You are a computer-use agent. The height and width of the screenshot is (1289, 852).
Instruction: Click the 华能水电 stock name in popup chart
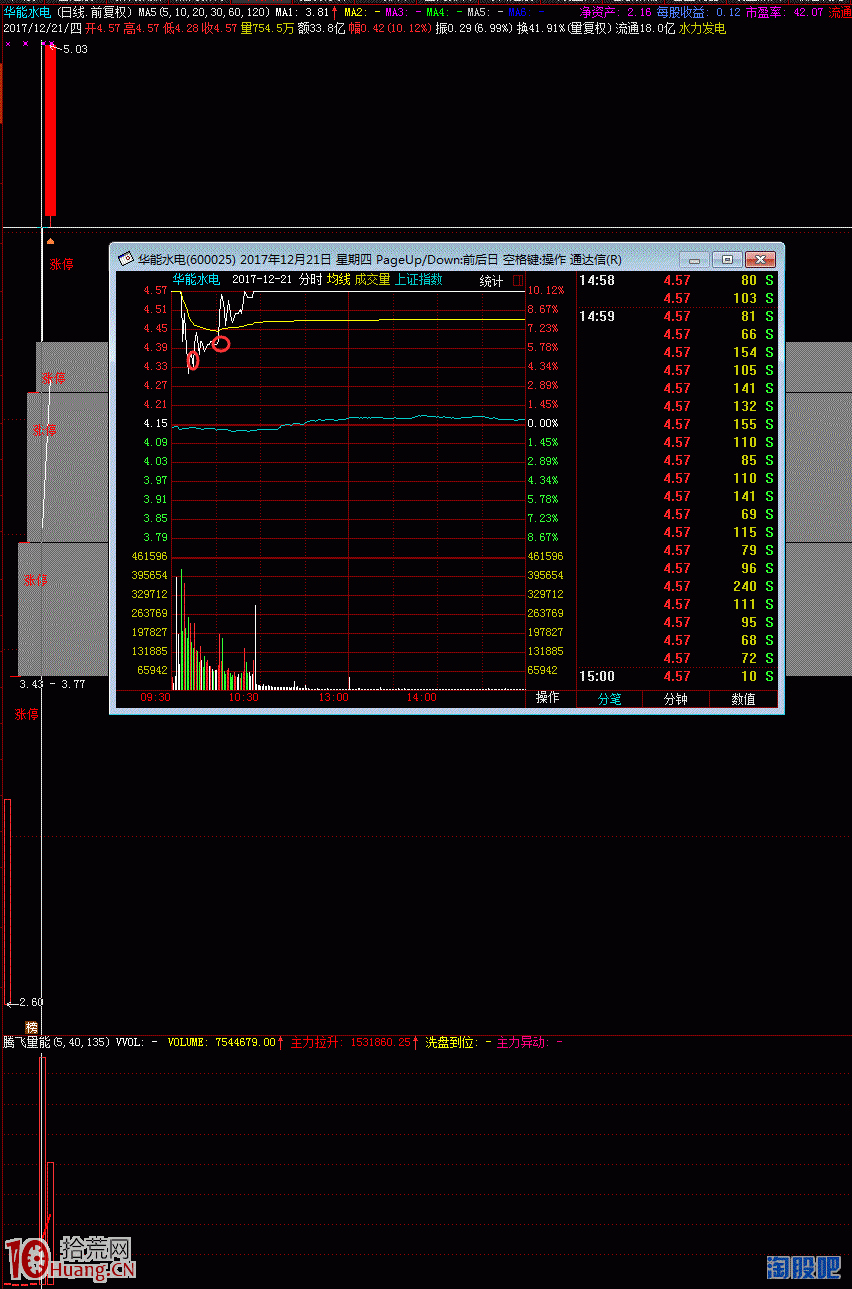click(196, 280)
